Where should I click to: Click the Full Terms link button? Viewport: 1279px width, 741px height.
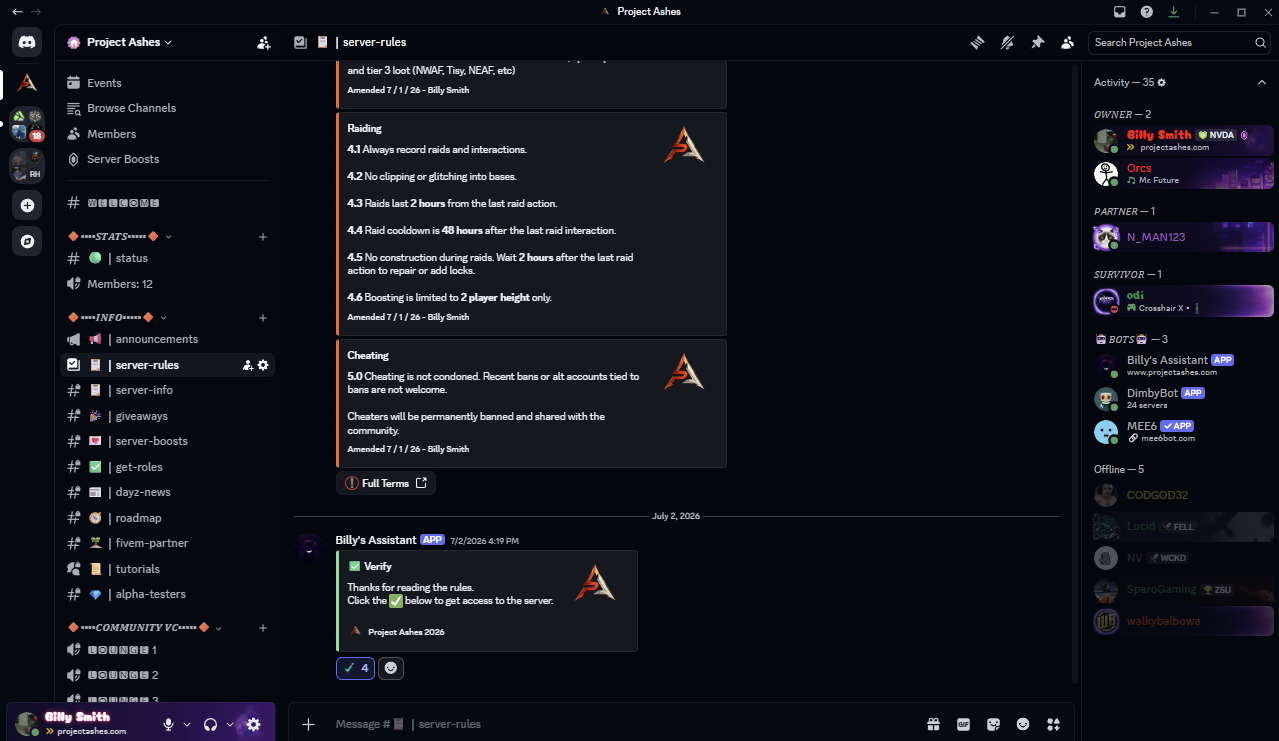tap(386, 483)
